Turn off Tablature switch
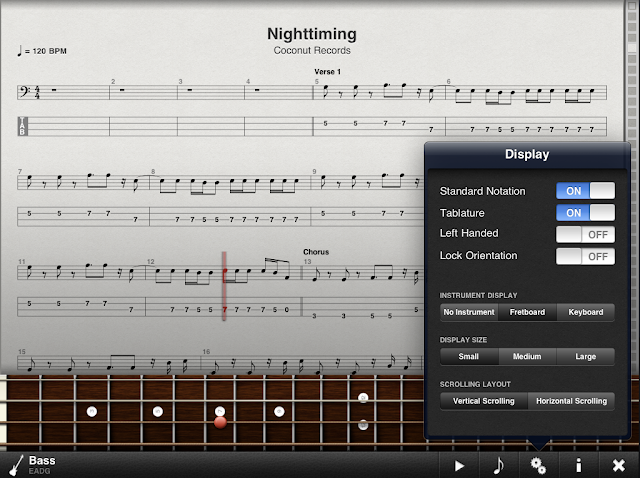This screenshot has width=640, height=478. click(x=585, y=213)
